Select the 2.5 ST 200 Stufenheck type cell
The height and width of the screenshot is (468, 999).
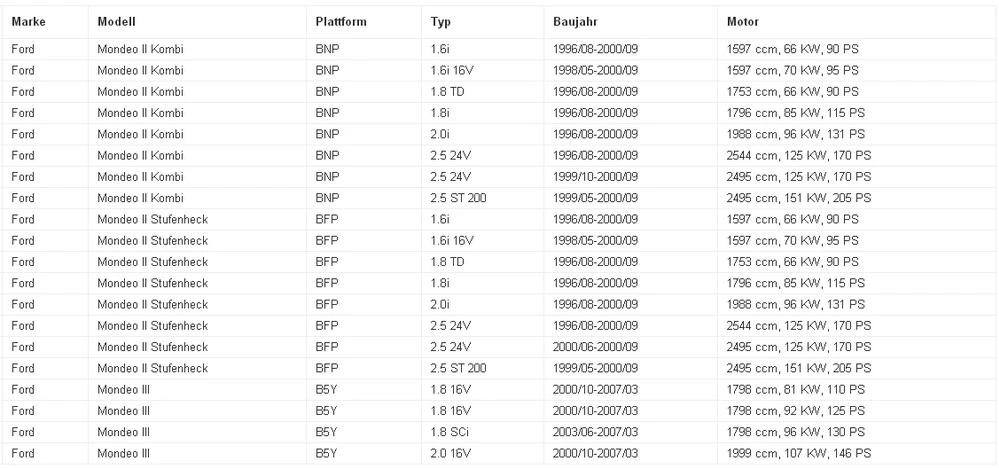[x=482, y=368]
